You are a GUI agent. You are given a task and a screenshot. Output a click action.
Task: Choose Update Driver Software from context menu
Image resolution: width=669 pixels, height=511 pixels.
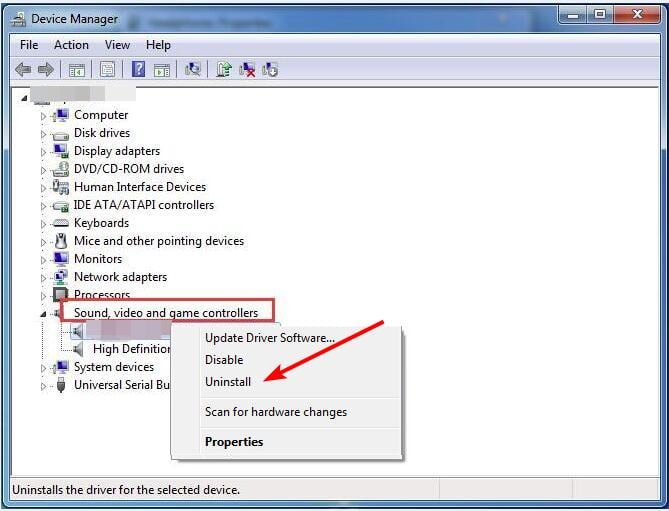(270, 338)
